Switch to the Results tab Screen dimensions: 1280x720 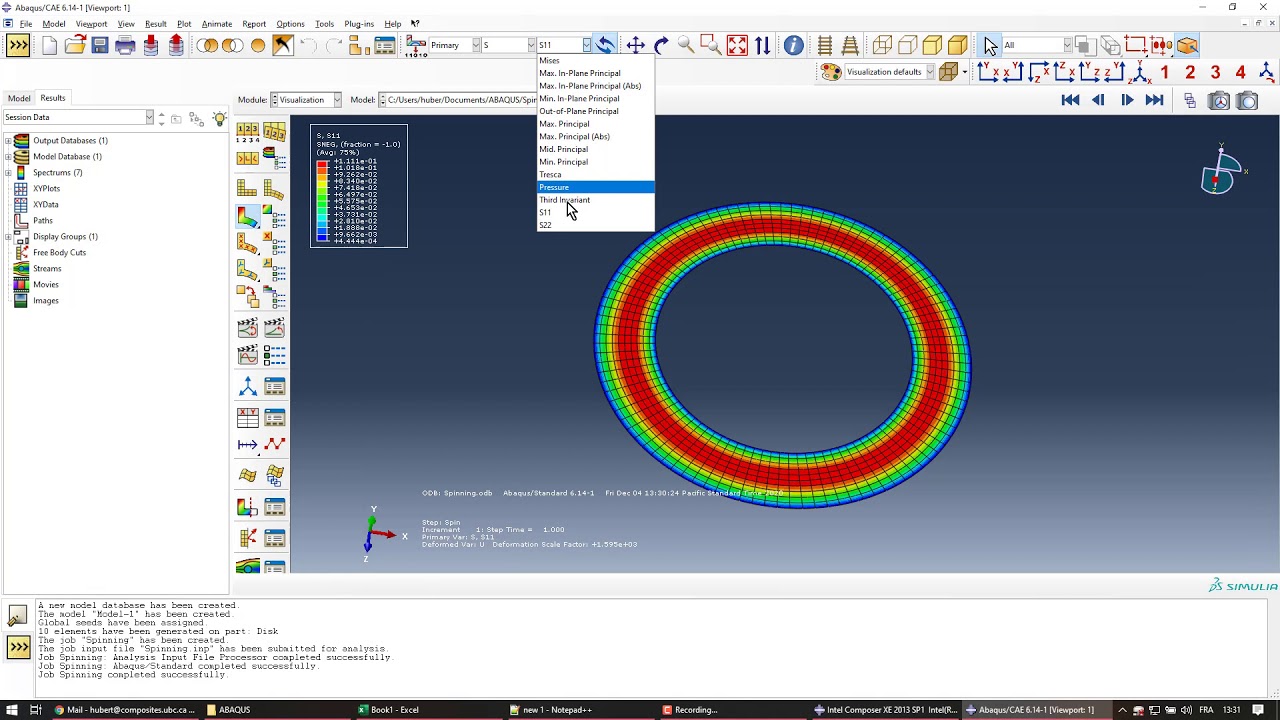click(x=53, y=98)
